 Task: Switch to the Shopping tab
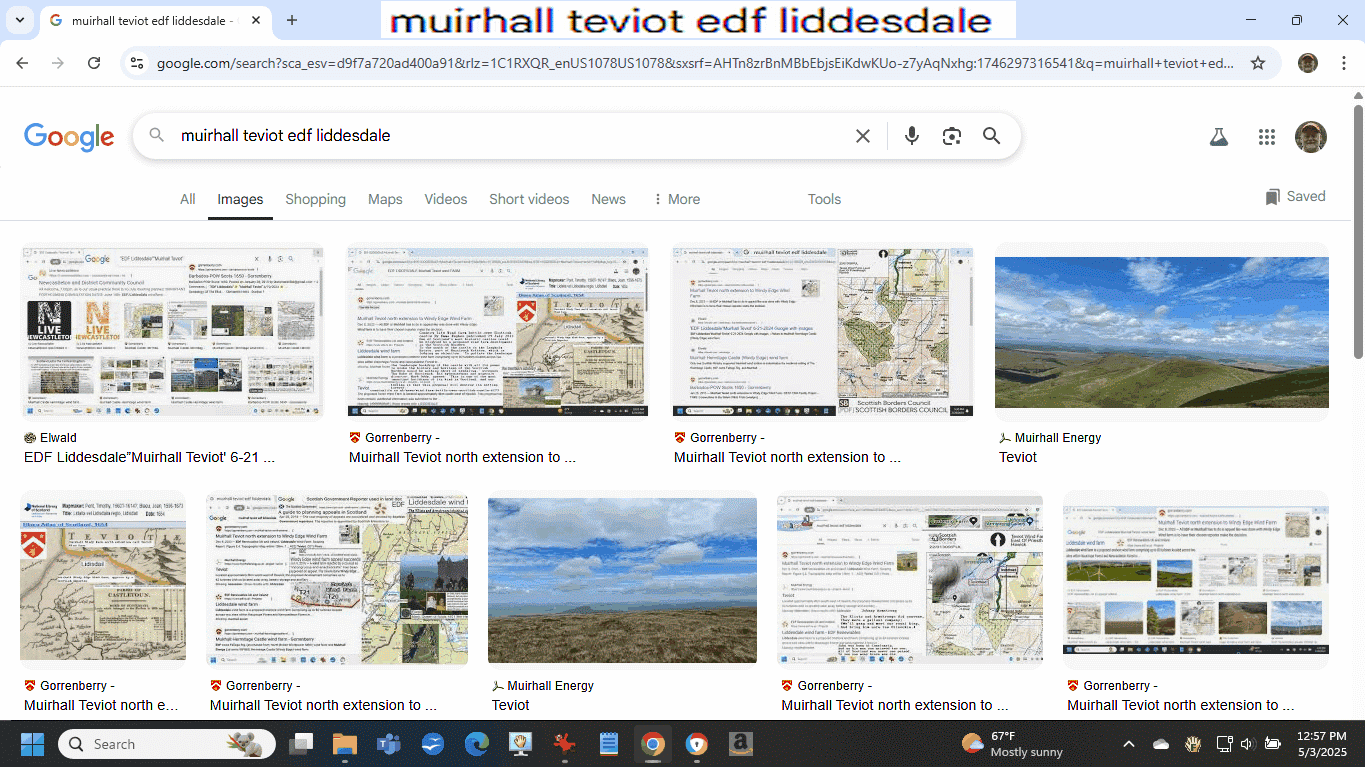pos(315,199)
